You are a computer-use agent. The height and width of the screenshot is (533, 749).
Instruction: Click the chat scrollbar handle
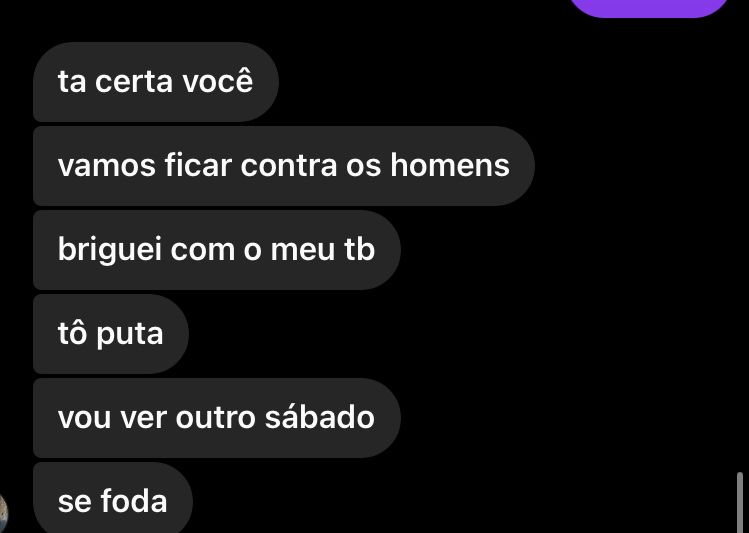(740, 502)
